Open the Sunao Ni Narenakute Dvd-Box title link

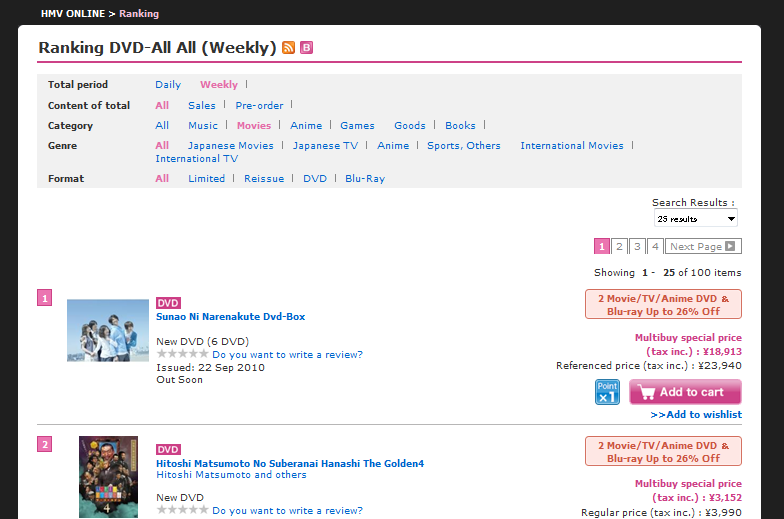[x=231, y=317]
